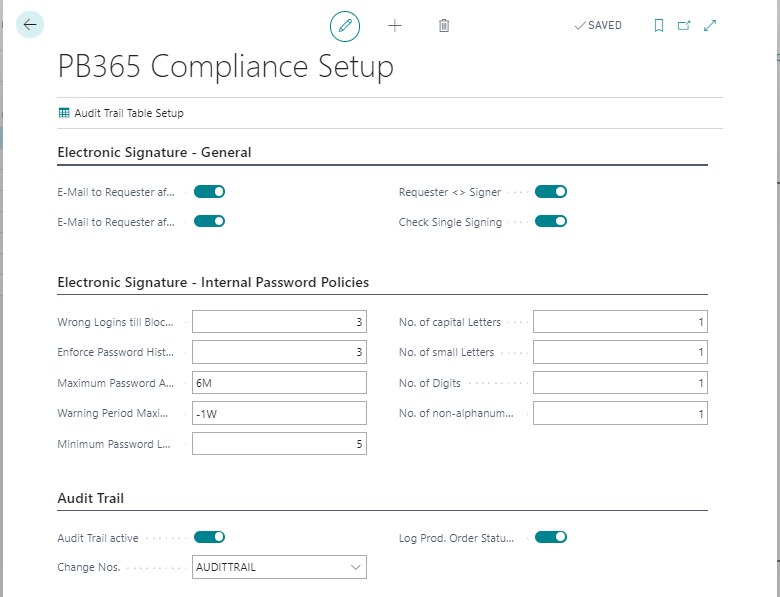Screen dimensions: 780x597
Task: Click Minimum Password Length field
Action: coord(279,443)
